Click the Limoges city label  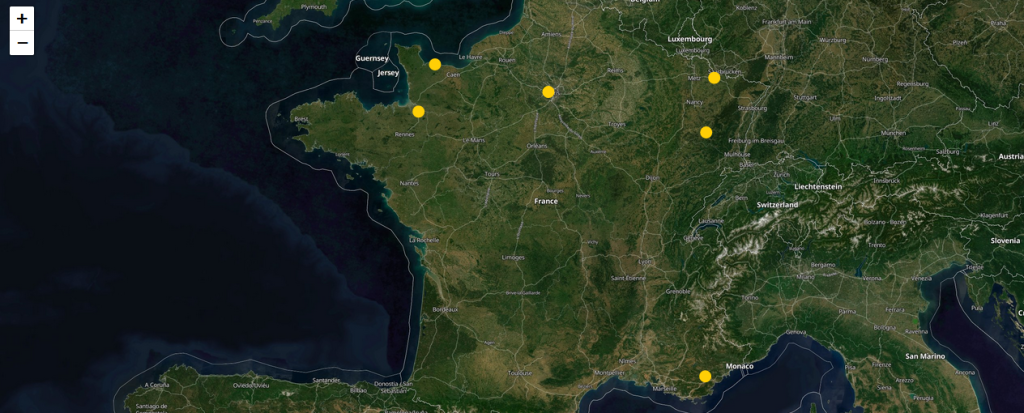[x=513, y=257]
